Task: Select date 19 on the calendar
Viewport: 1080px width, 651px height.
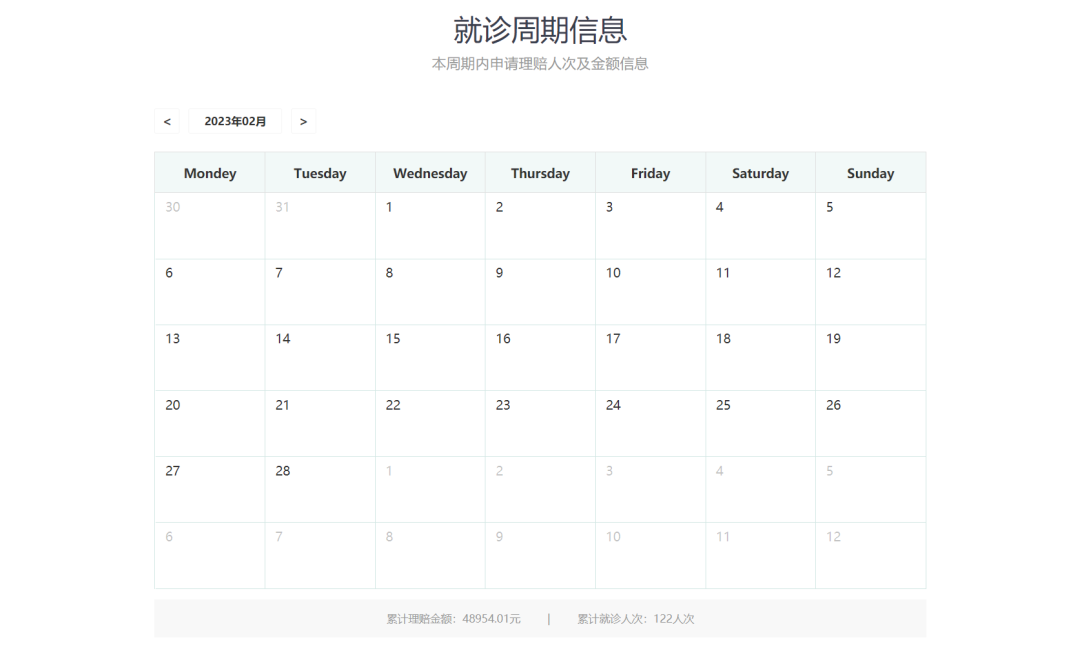Action: pos(871,358)
